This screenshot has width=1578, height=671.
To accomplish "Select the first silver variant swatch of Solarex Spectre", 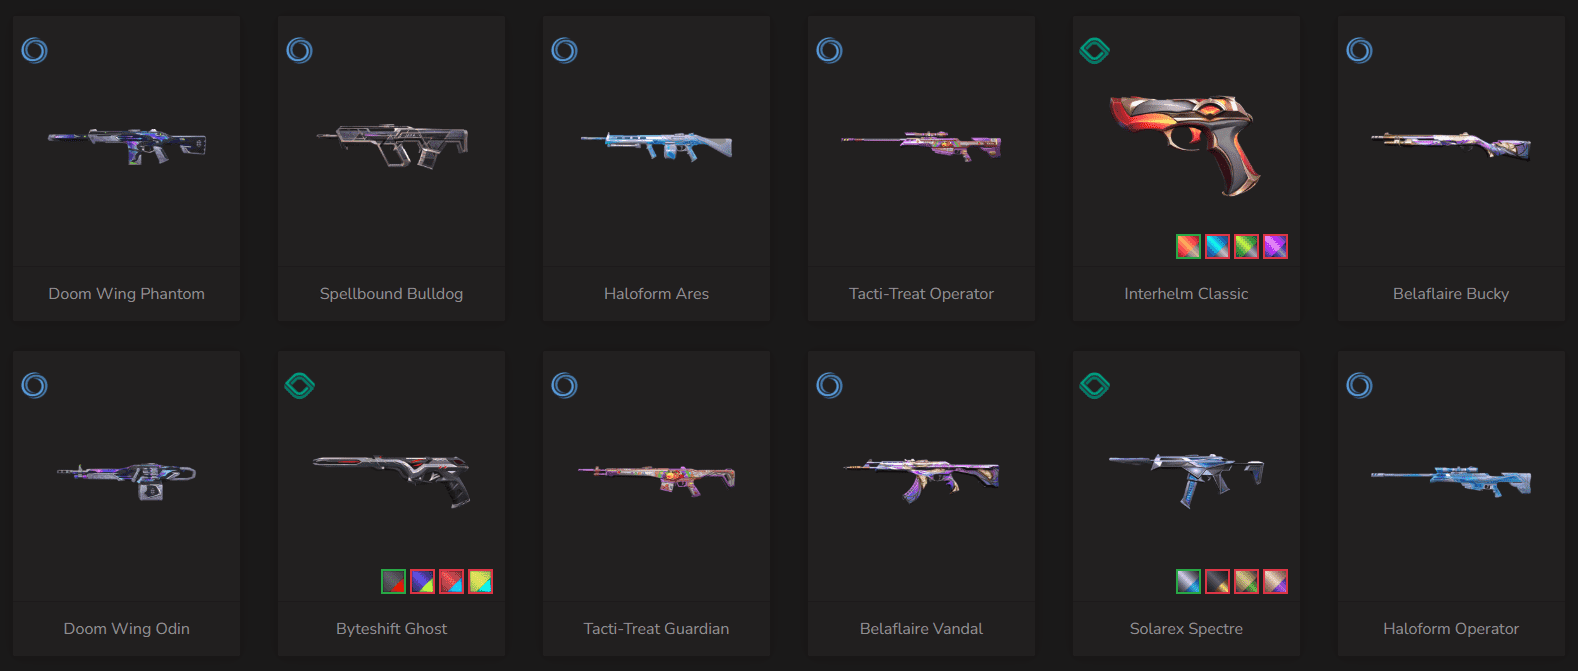I will (1188, 581).
